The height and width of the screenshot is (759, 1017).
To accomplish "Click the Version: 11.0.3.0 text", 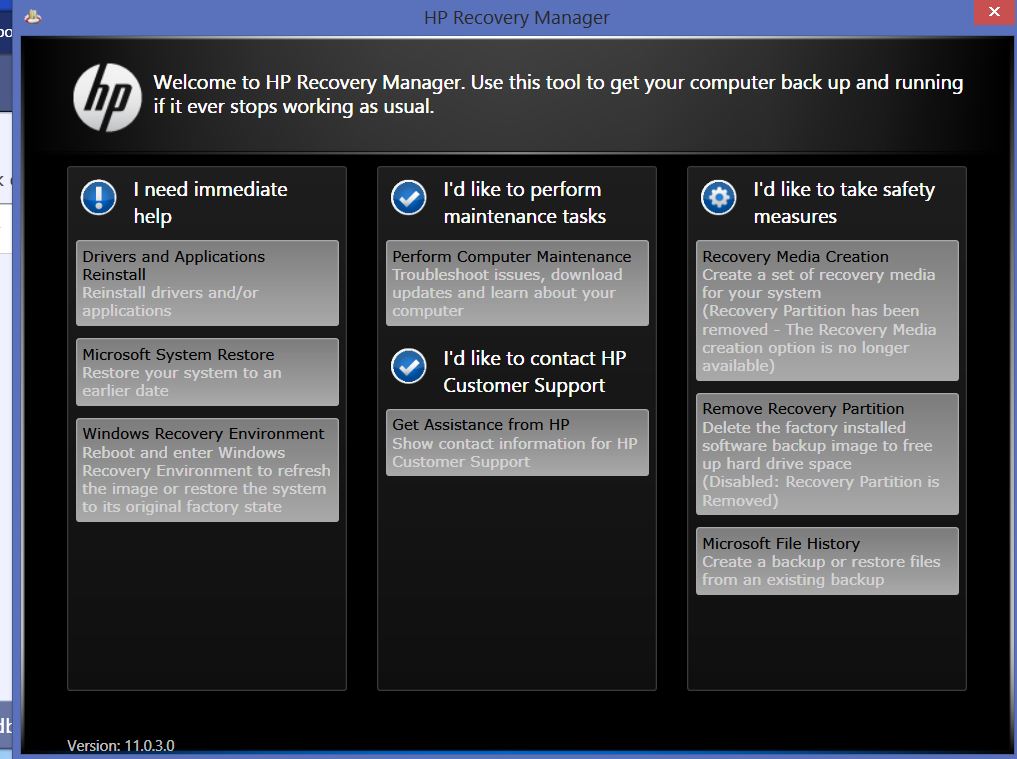I will coord(121,745).
